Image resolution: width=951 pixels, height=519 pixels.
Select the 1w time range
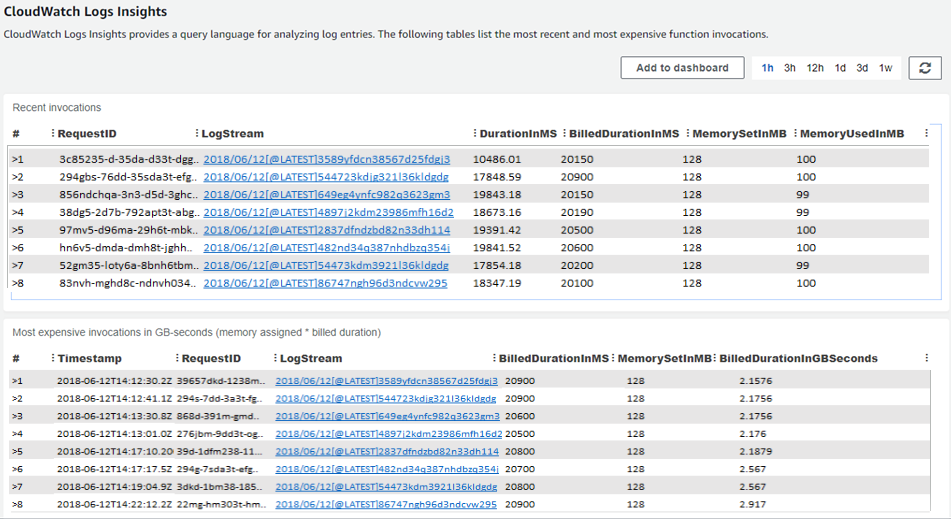pos(885,68)
